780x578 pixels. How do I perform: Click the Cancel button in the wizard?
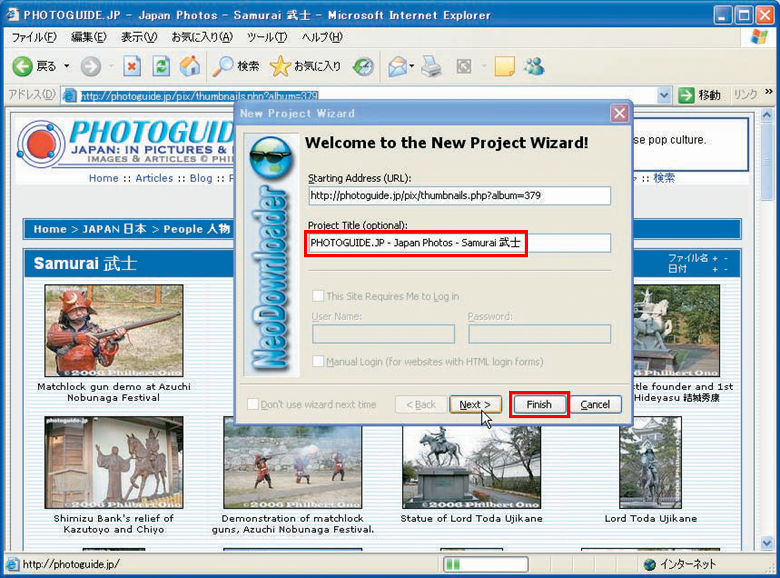[x=595, y=404]
